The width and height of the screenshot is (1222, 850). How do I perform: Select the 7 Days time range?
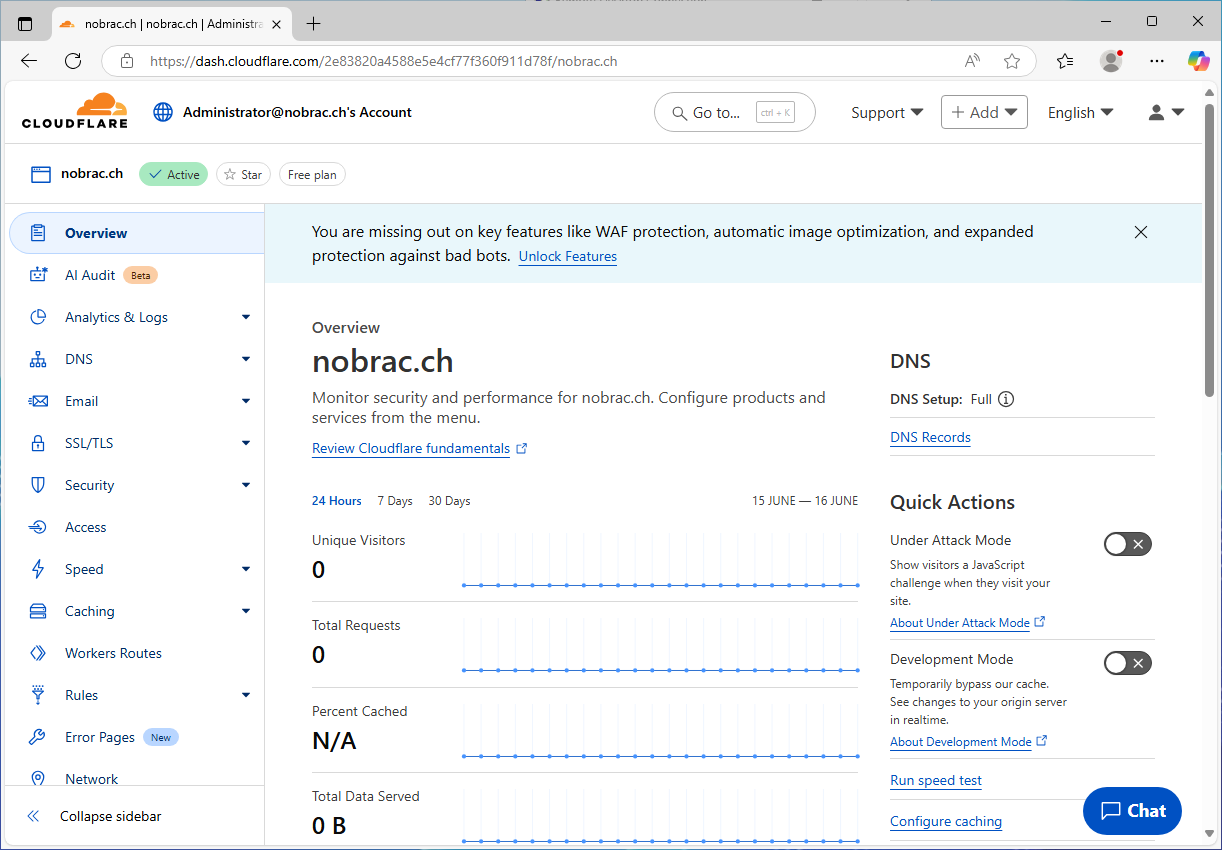click(395, 501)
